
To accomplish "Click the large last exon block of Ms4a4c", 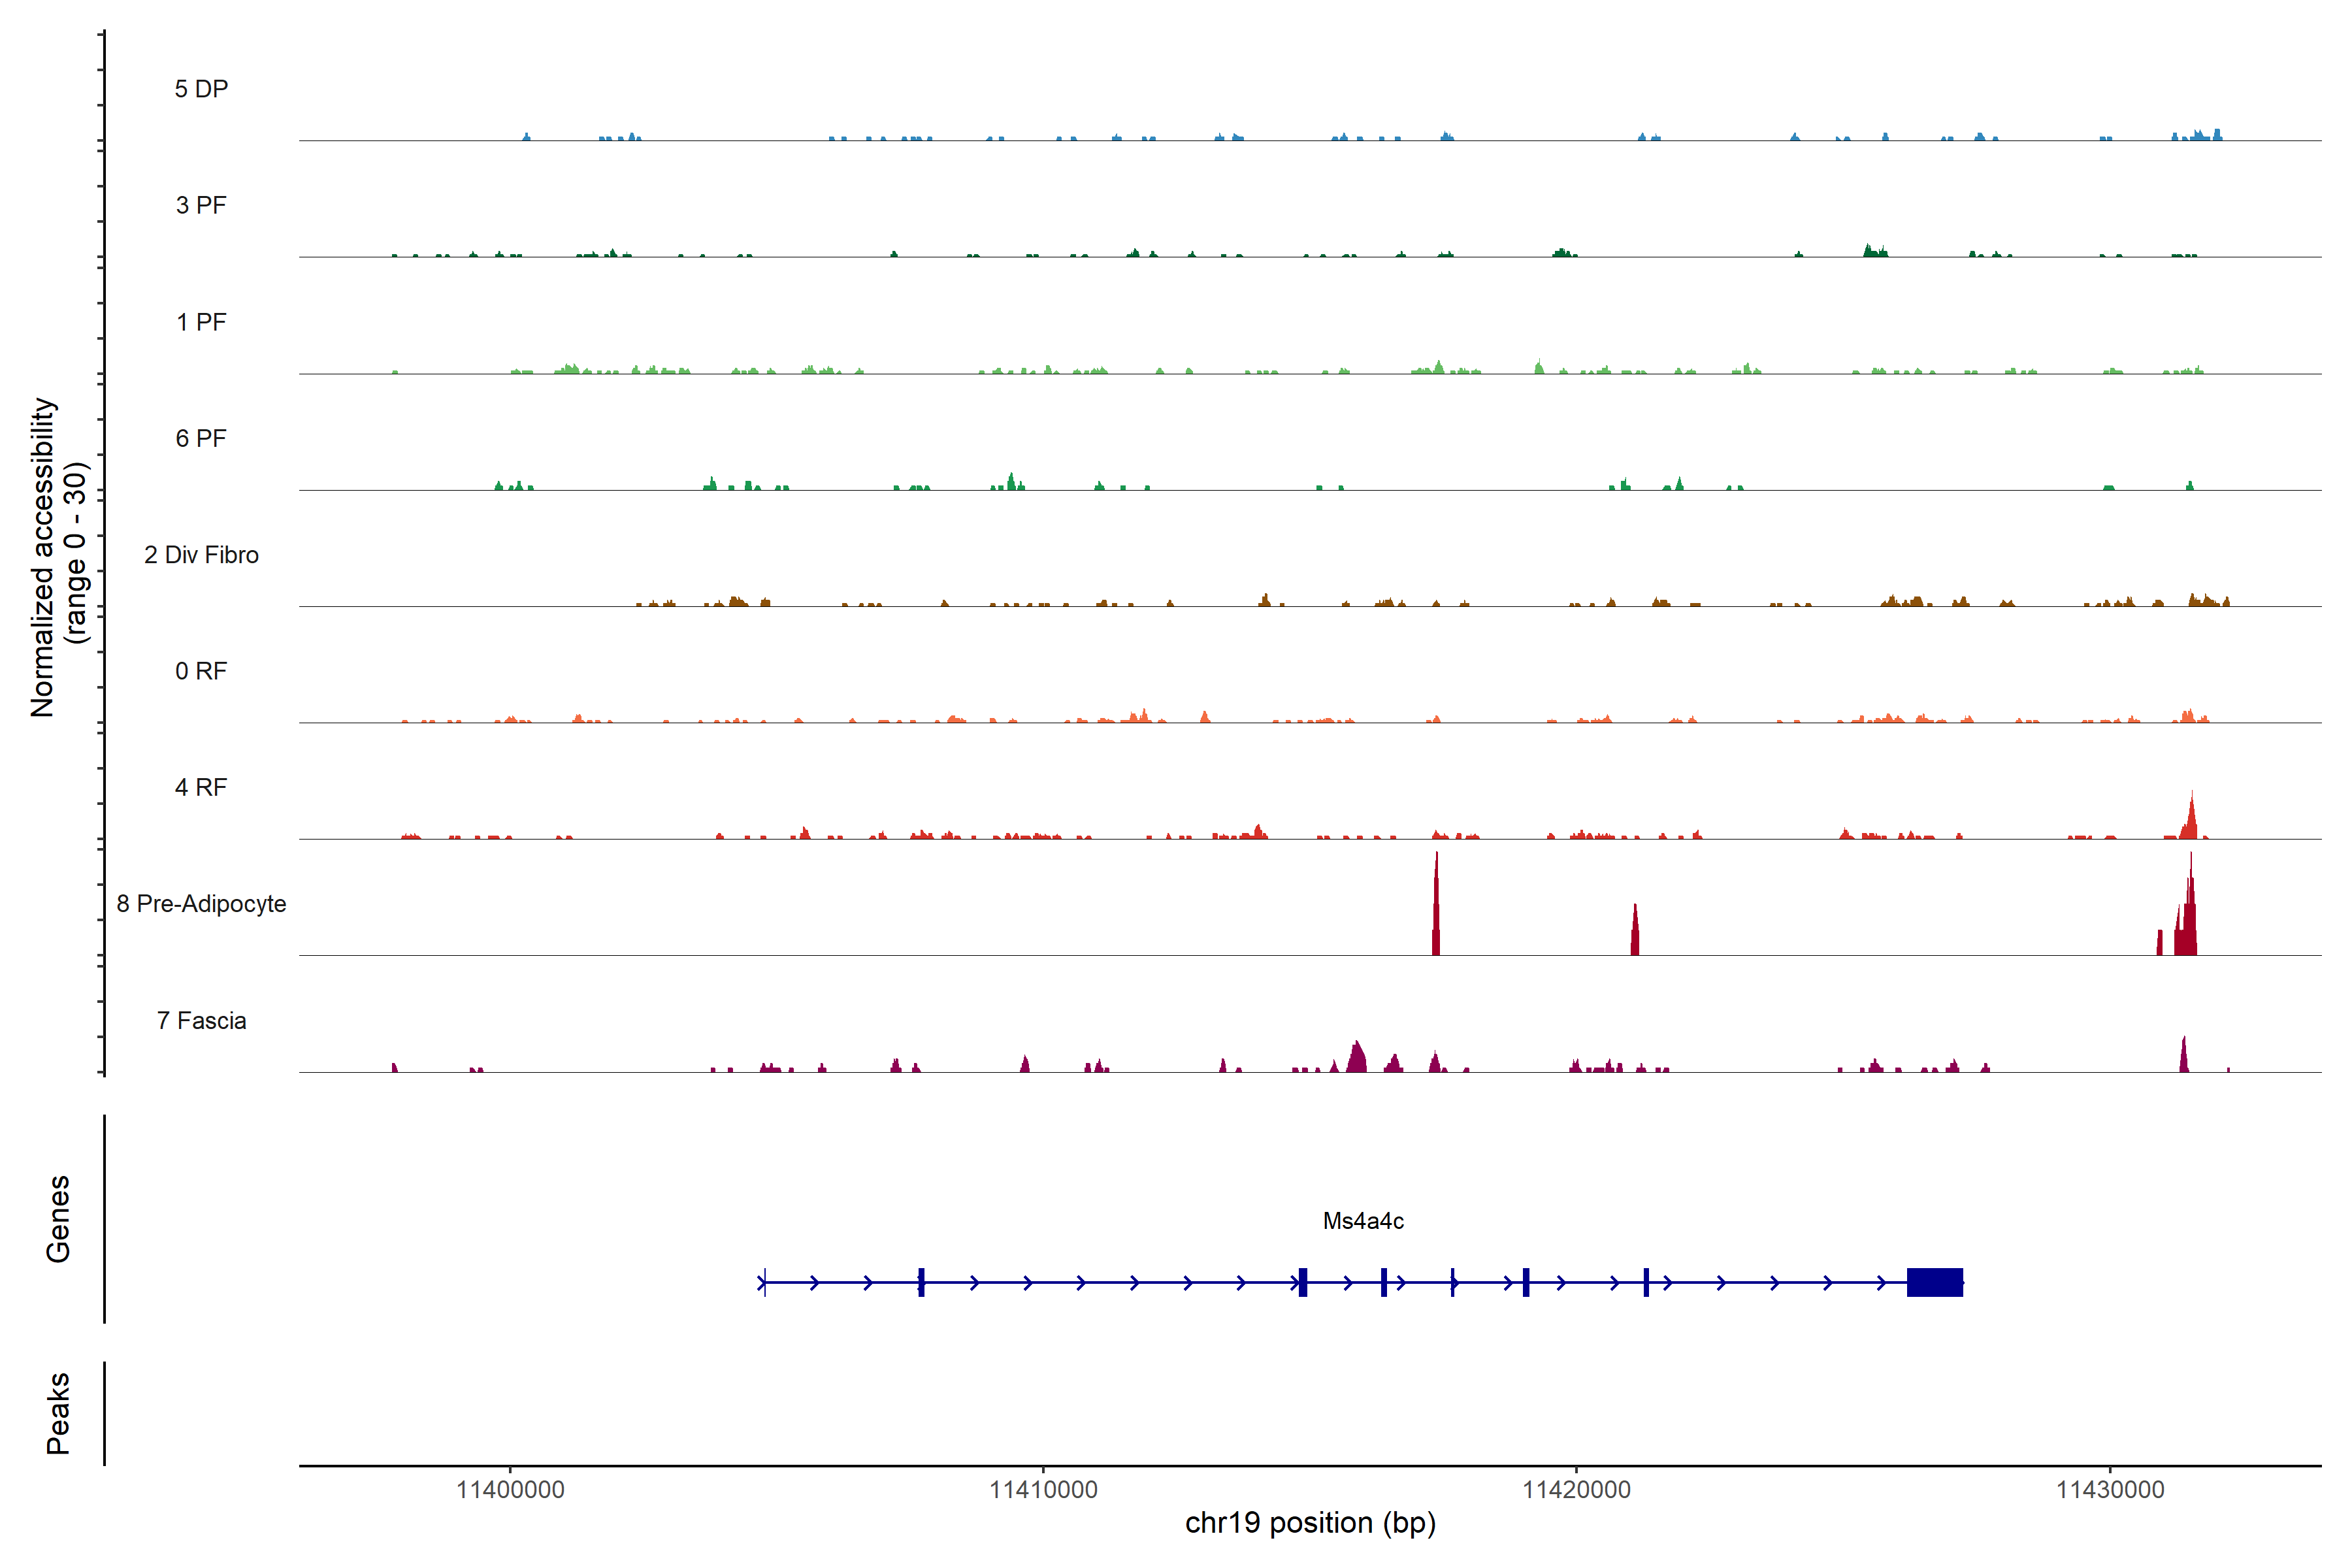I will pyautogui.click(x=1934, y=1282).
